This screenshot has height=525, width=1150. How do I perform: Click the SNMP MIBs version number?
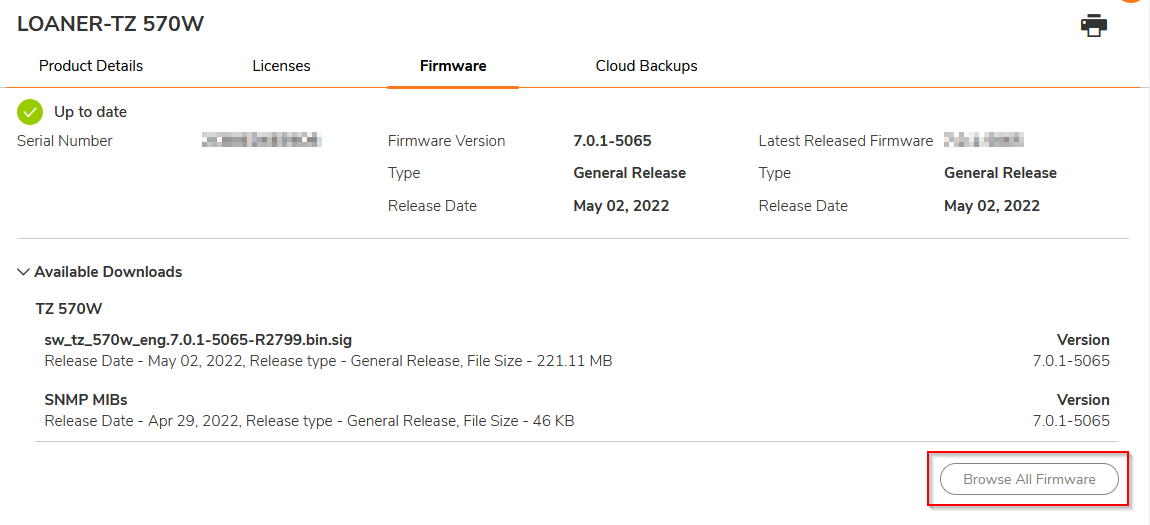[x=1070, y=421]
